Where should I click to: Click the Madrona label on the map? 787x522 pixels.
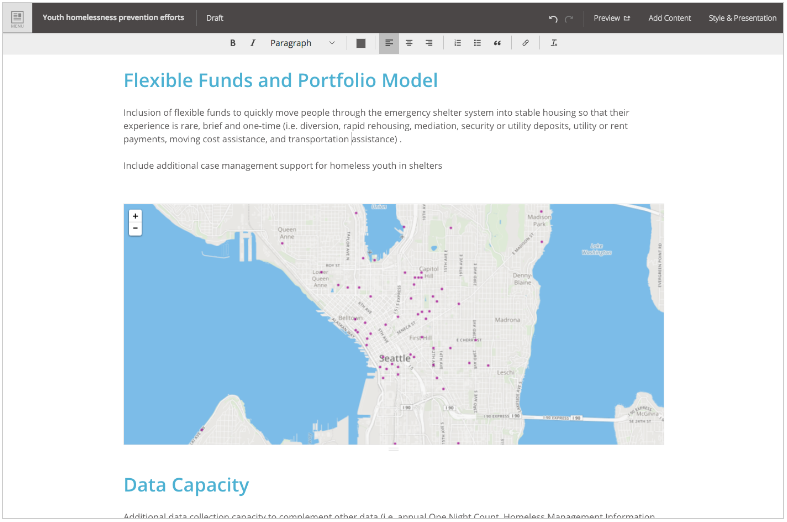507,320
